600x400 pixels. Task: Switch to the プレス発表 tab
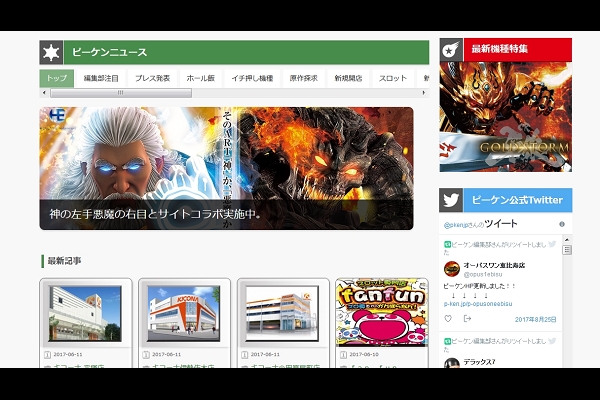pos(152,78)
